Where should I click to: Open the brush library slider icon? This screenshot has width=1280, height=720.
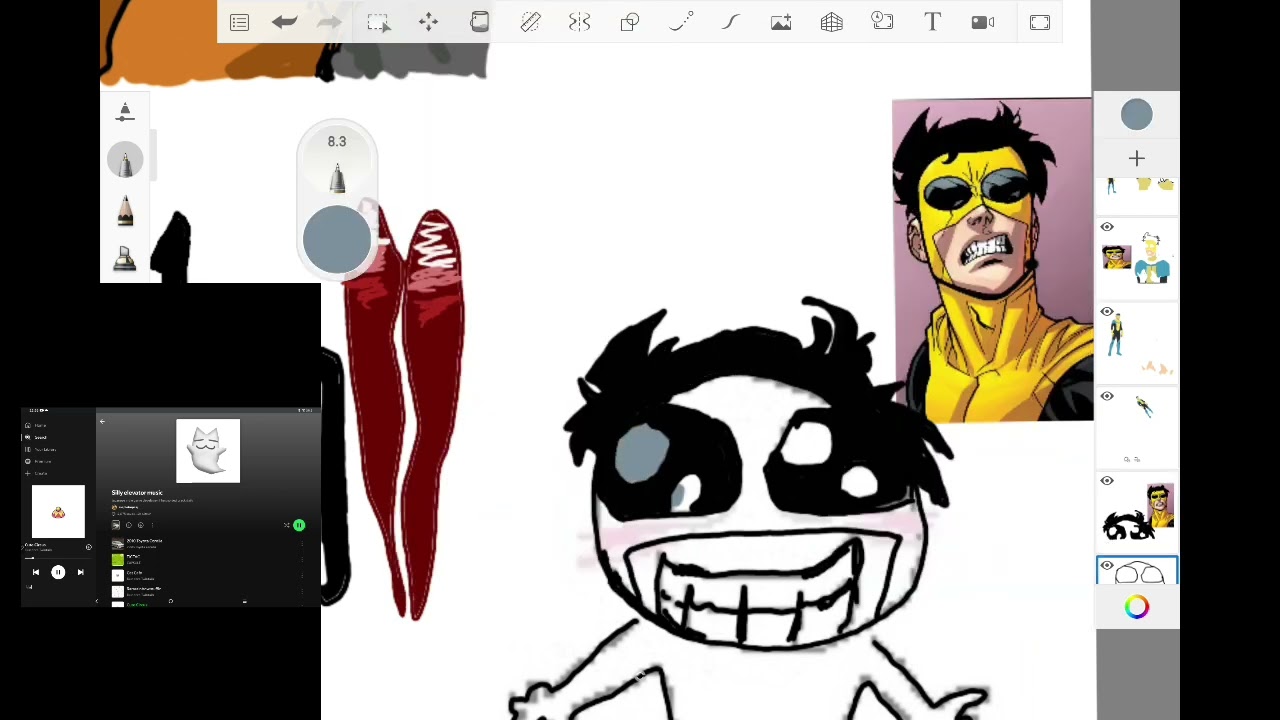125,112
